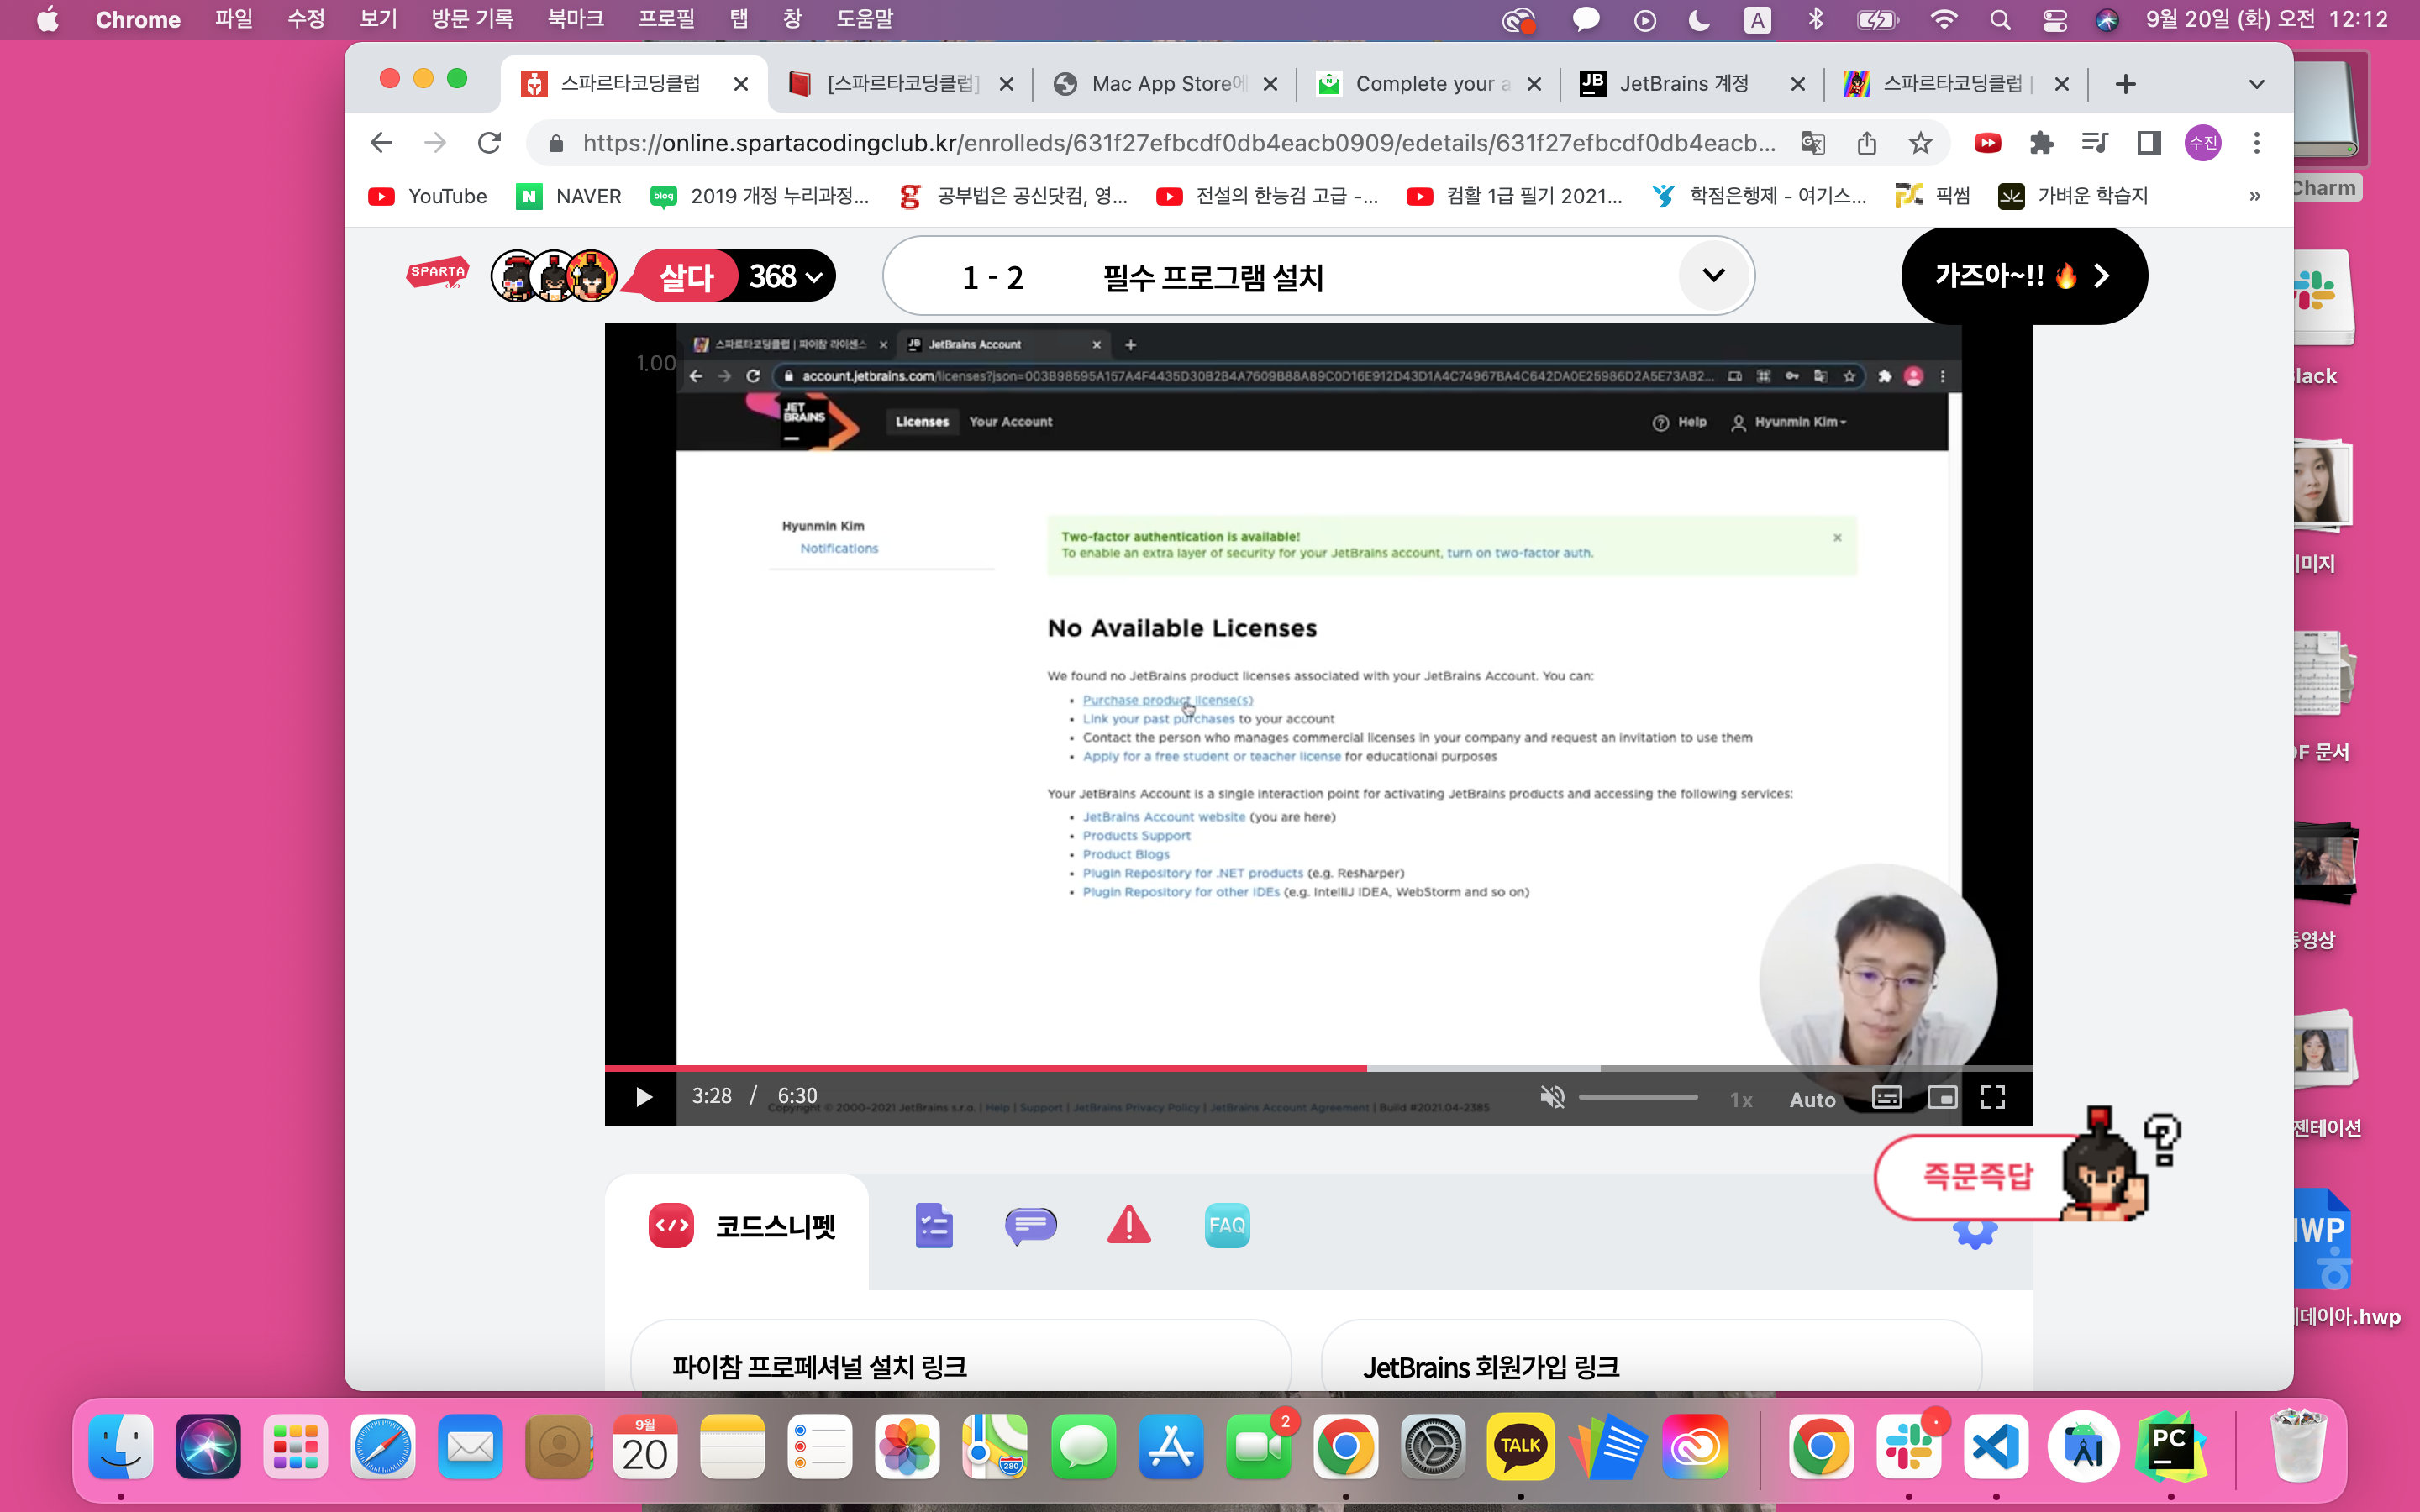The image size is (2420, 1512).
Task: Open the tab search chevron
Action: tap(2257, 84)
